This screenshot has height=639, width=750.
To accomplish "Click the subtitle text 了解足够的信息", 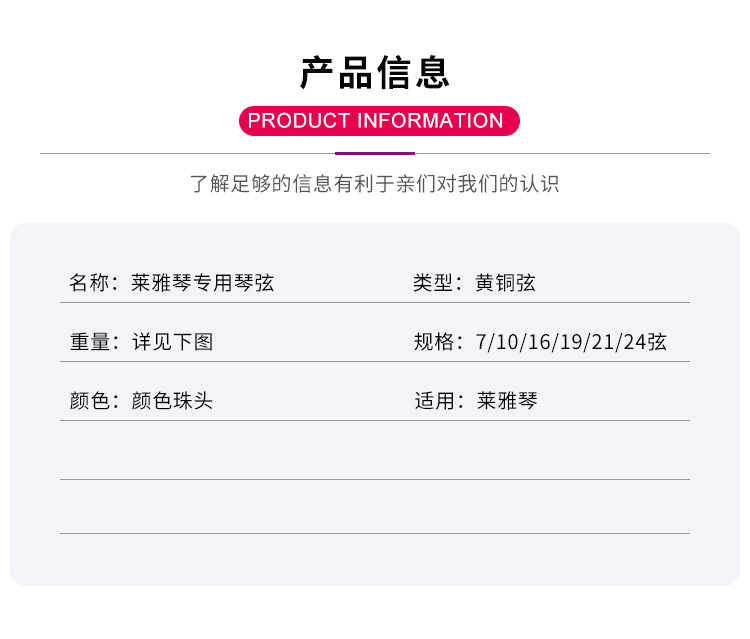I will [x=374, y=184].
